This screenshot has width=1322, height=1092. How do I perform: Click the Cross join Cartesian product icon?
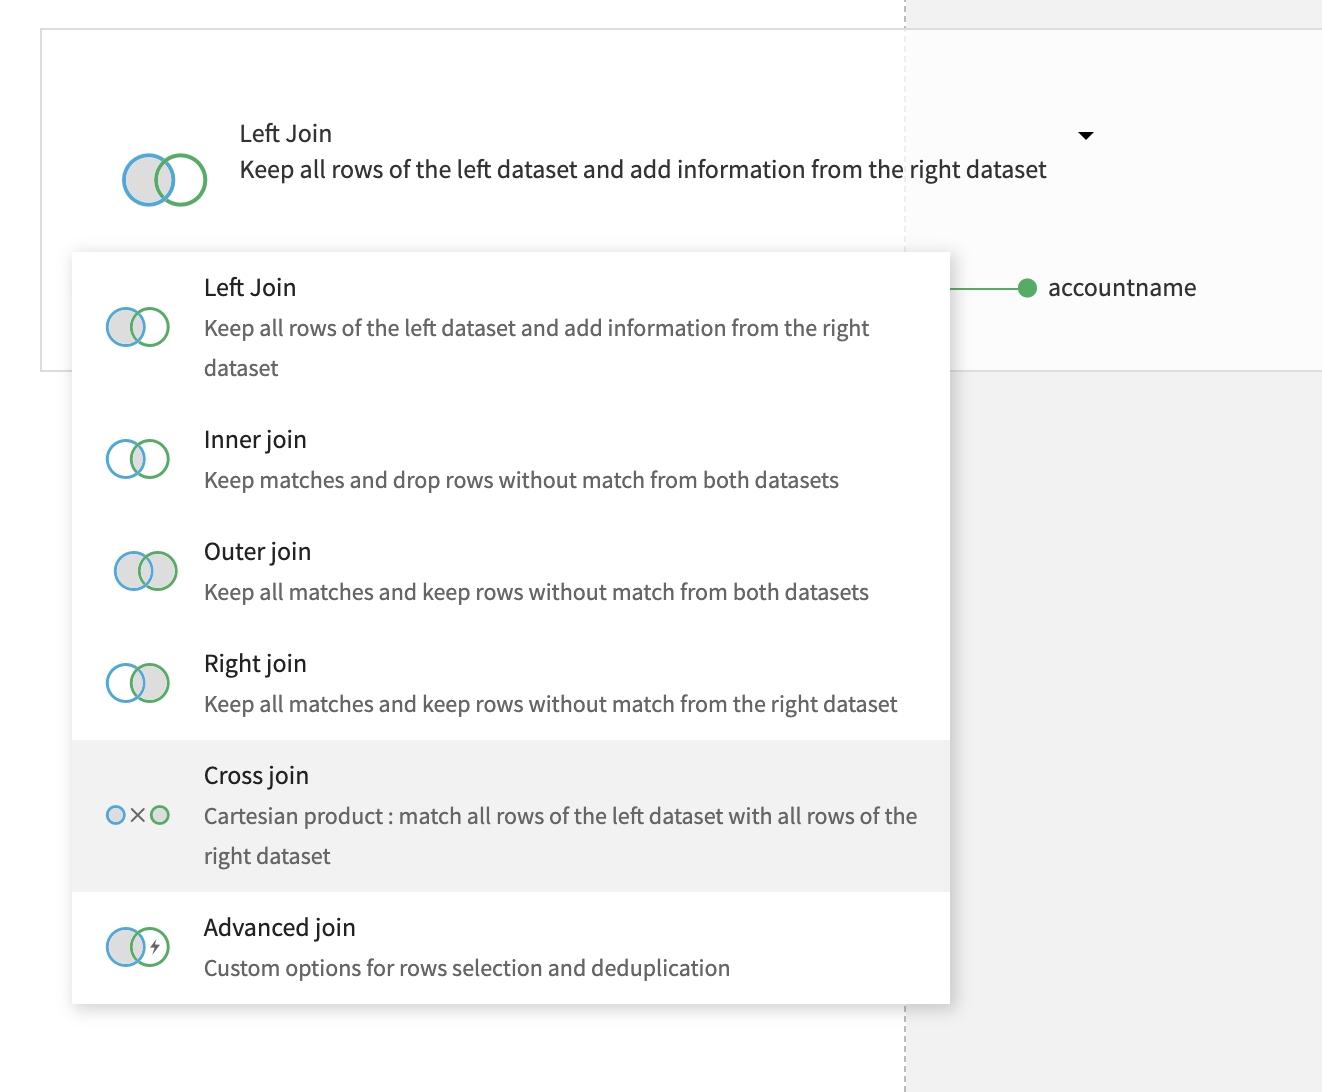click(137, 815)
